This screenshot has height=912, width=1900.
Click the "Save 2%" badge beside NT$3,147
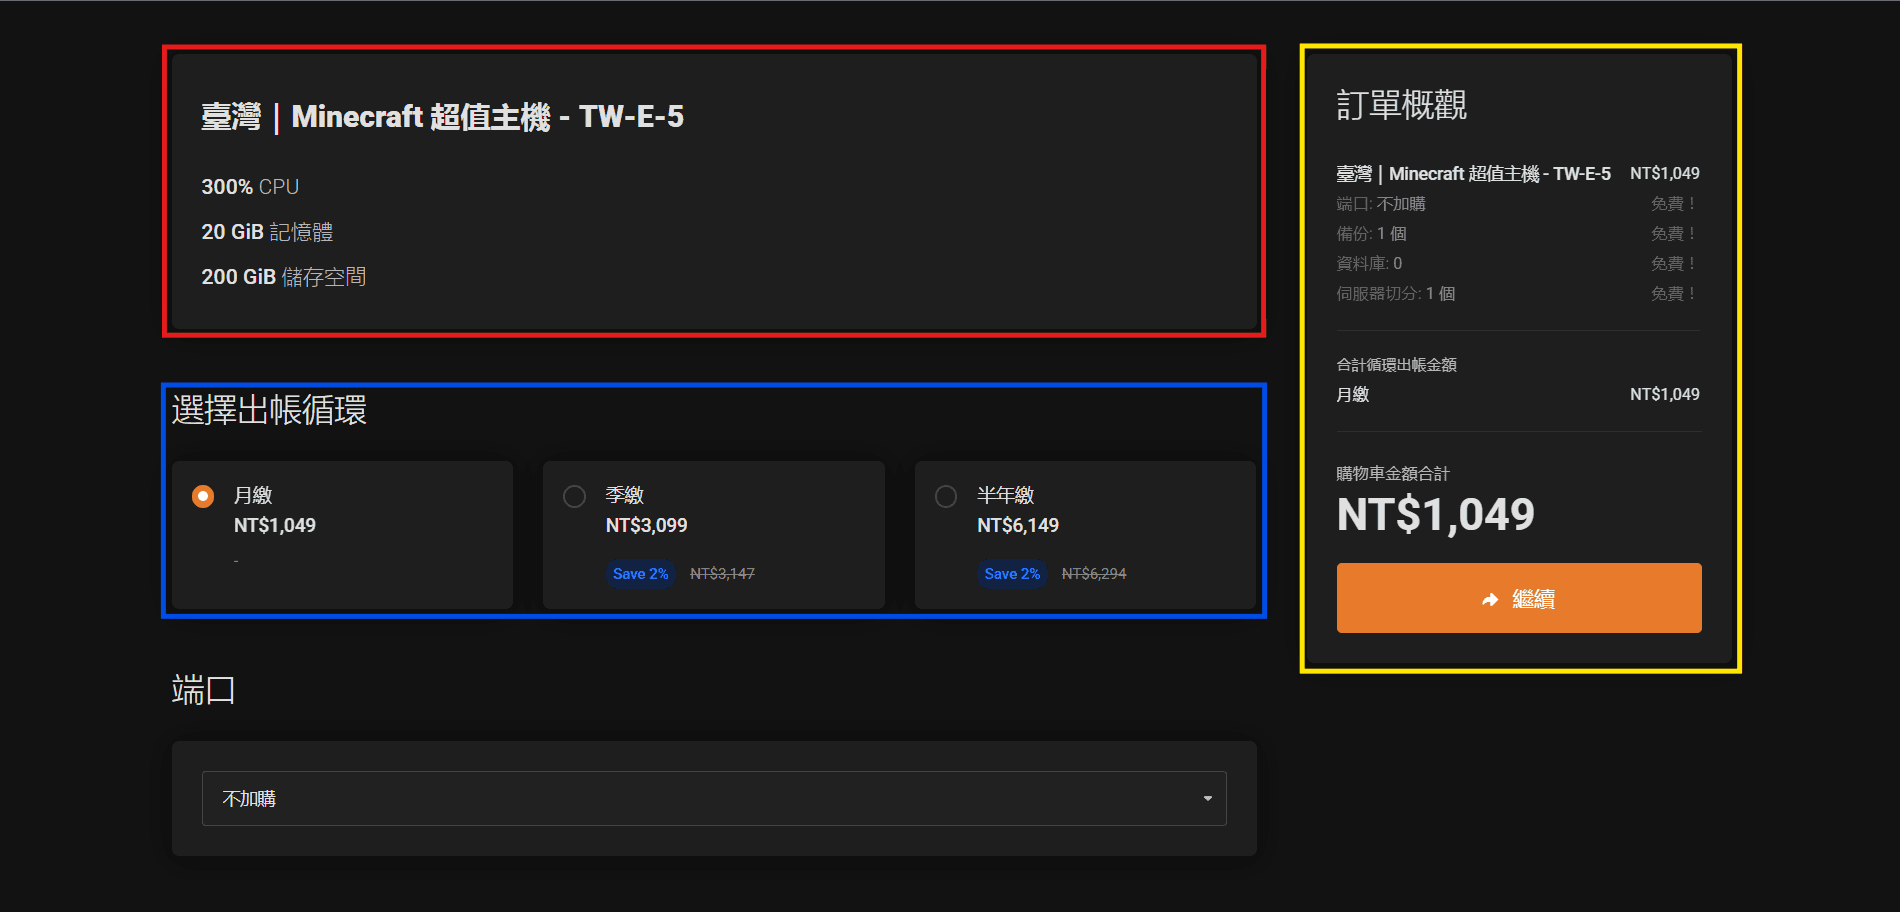(640, 574)
